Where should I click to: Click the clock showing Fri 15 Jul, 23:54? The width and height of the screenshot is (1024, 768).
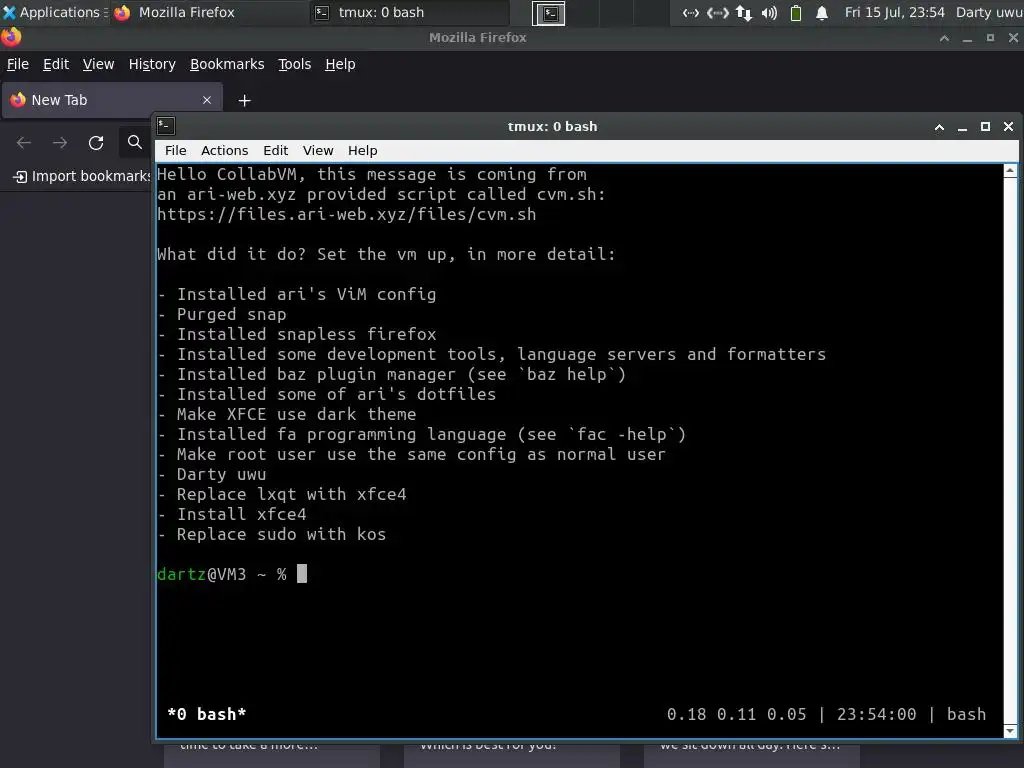[x=894, y=12]
